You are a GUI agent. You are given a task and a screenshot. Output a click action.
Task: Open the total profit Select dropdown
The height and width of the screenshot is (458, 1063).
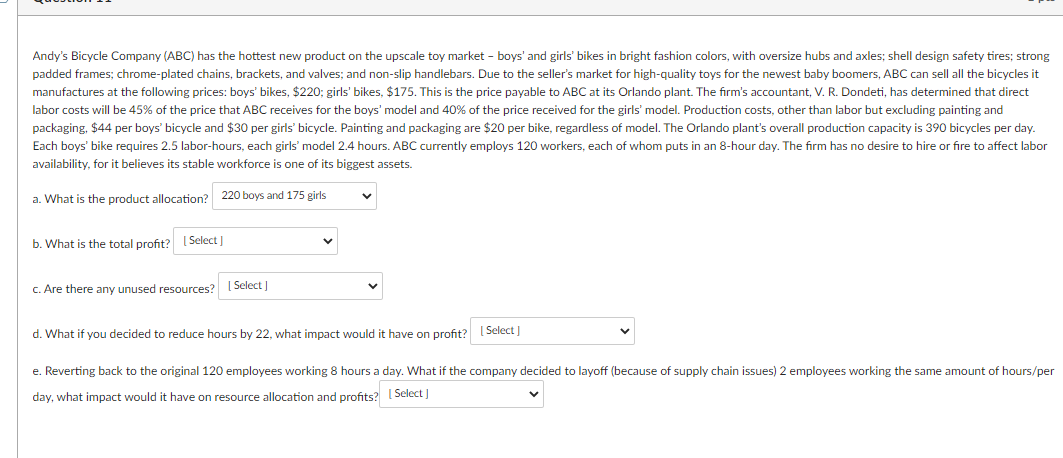(x=257, y=241)
